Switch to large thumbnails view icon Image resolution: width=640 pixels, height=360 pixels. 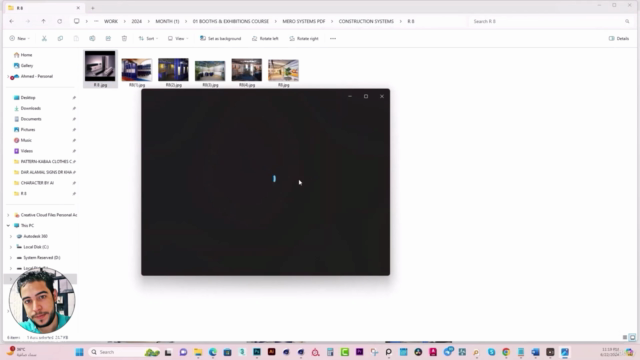(632, 337)
